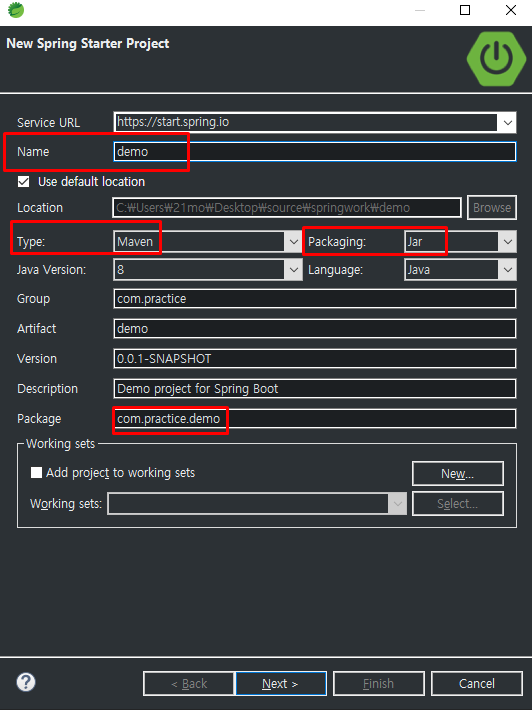This screenshot has width=532, height=710.
Task: Focus the Name input field
Action: pos(315,152)
